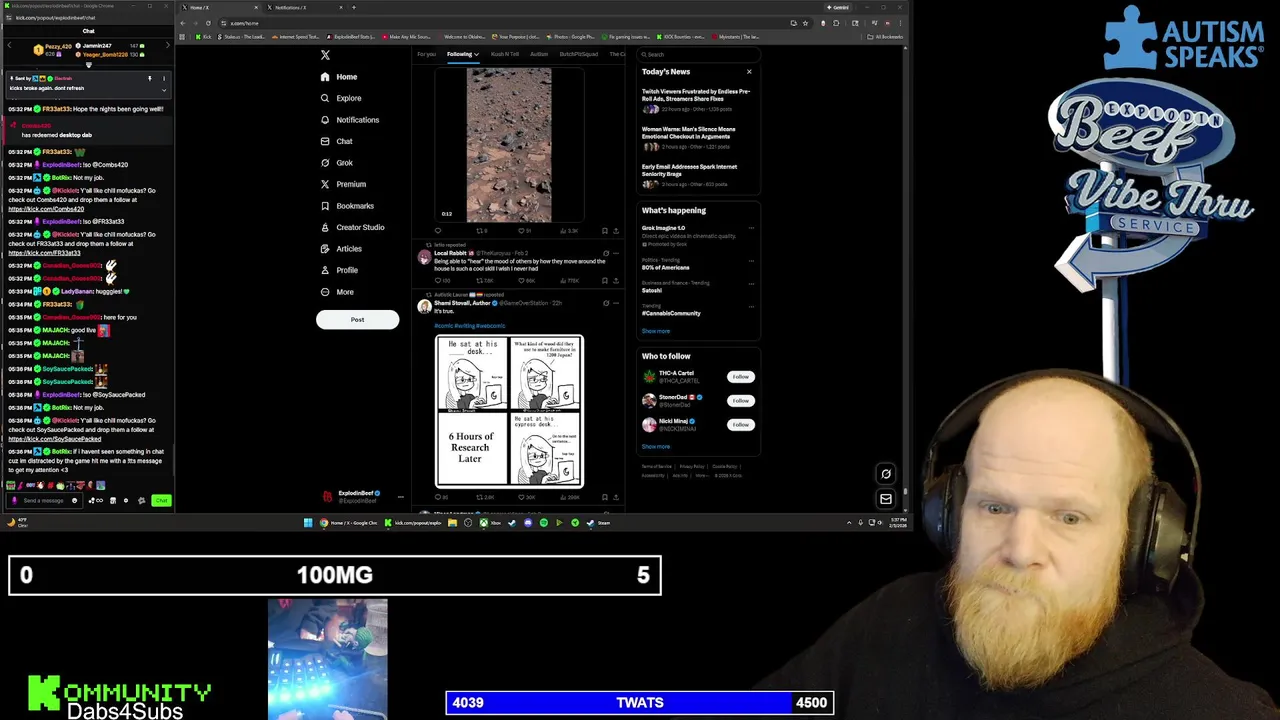Screen dimensions: 1280x720
Task: Open emoji picker in Kick chat input
Action: pos(74,501)
